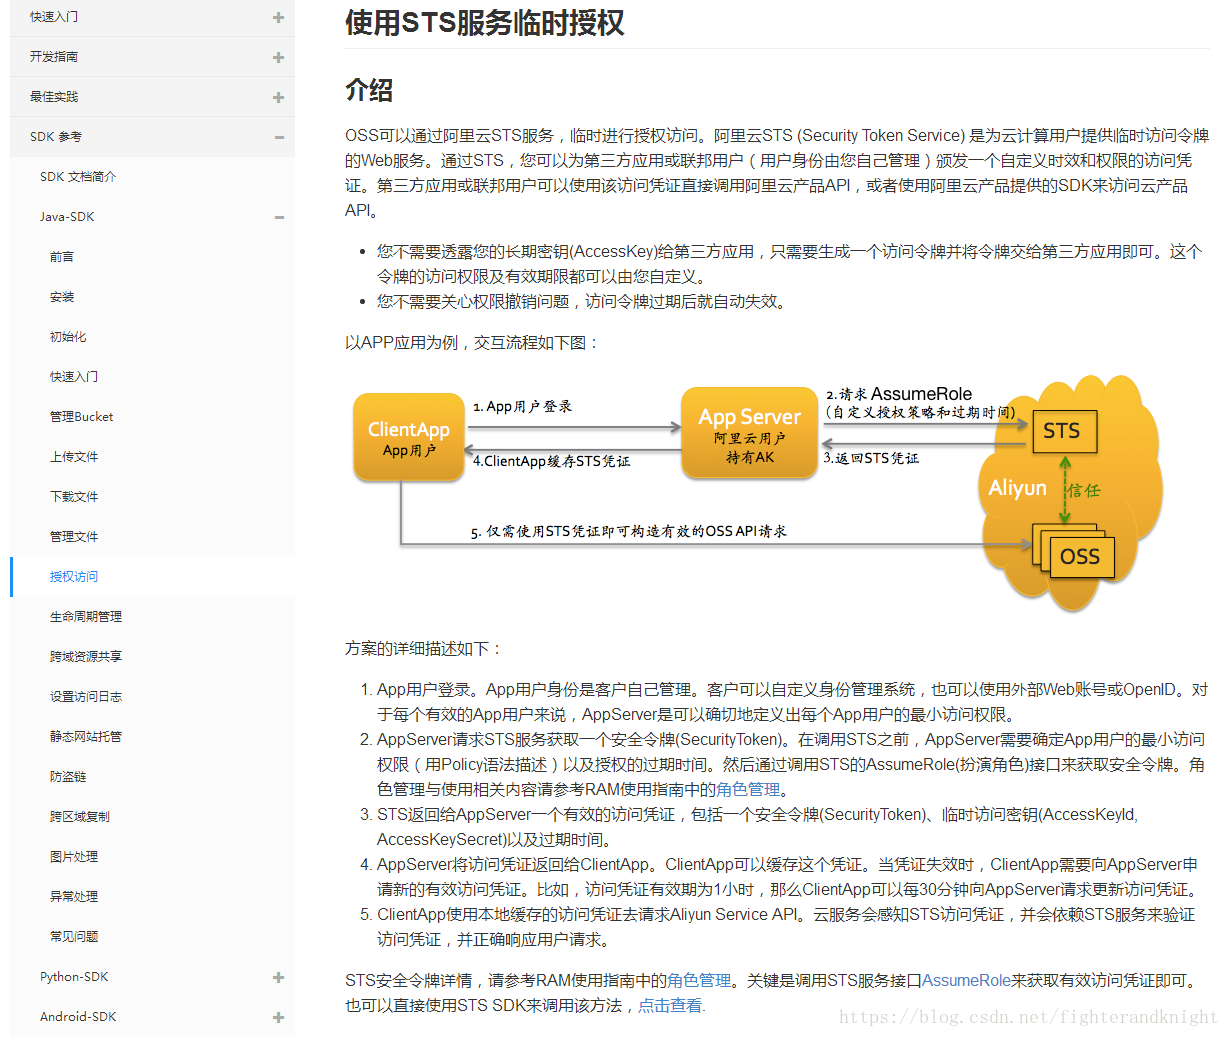Click the diagram label 1. App用户登录
This screenshot has height=1037, width=1230.
click(x=522, y=406)
